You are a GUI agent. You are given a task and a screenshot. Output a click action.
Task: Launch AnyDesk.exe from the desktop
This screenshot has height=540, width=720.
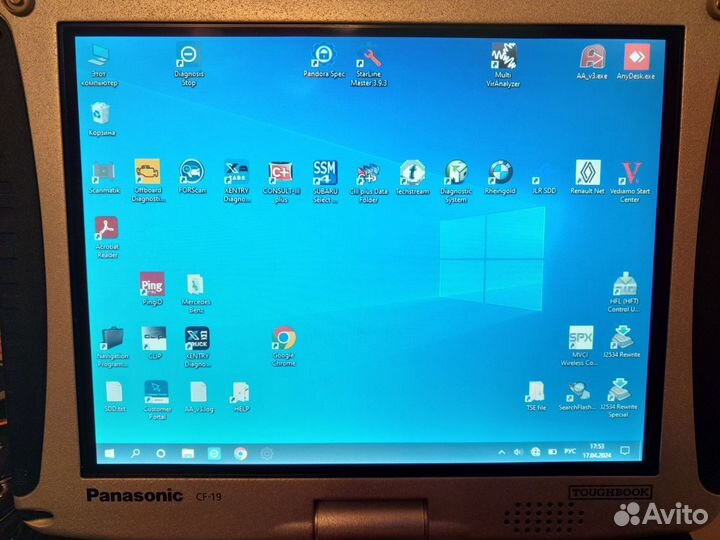pos(636,62)
